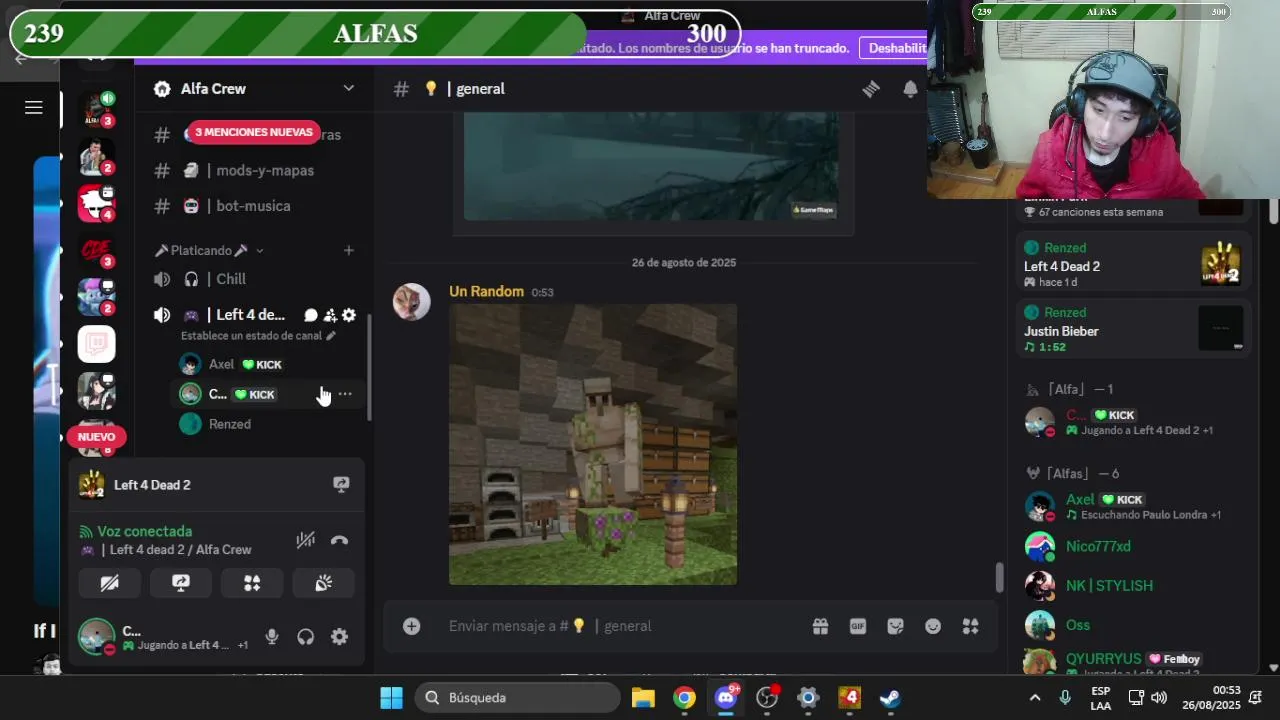The width and height of the screenshot is (1280, 720).
Task: Open ESP LAA language selector
Action: (x=1100, y=698)
